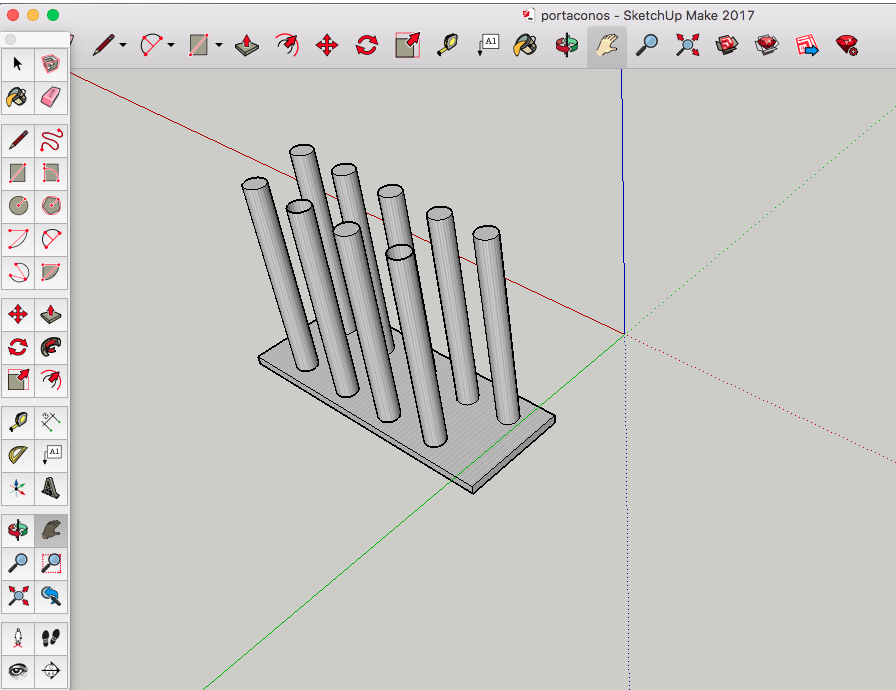This screenshot has height=690, width=896.
Task: Select Paint Bucket in the top toolbar
Action: tap(525, 45)
